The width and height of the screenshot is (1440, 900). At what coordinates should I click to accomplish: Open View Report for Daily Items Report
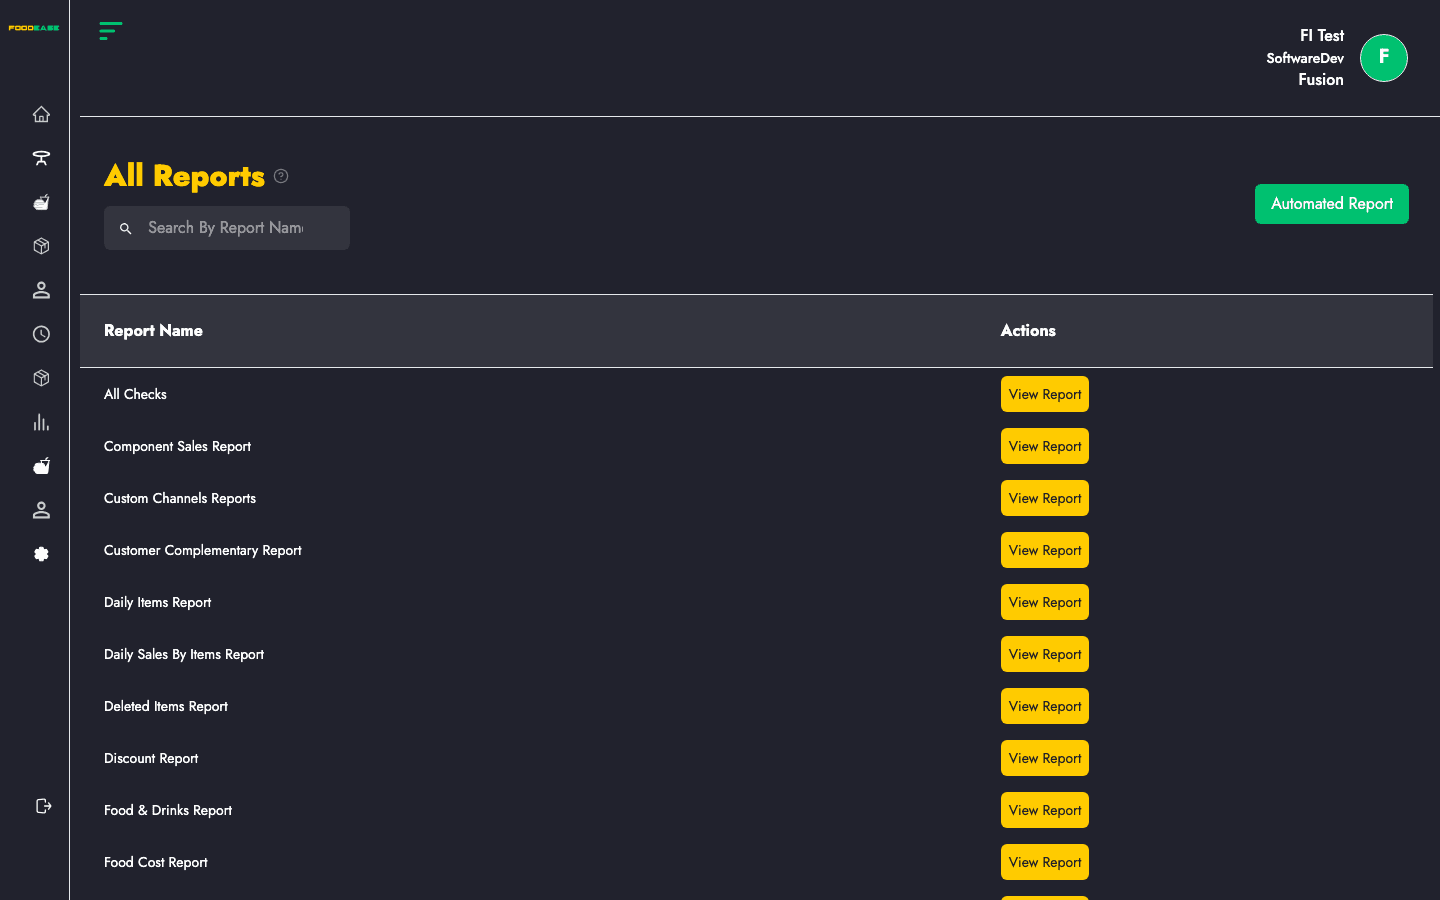pyautogui.click(x=1045, y=602)
